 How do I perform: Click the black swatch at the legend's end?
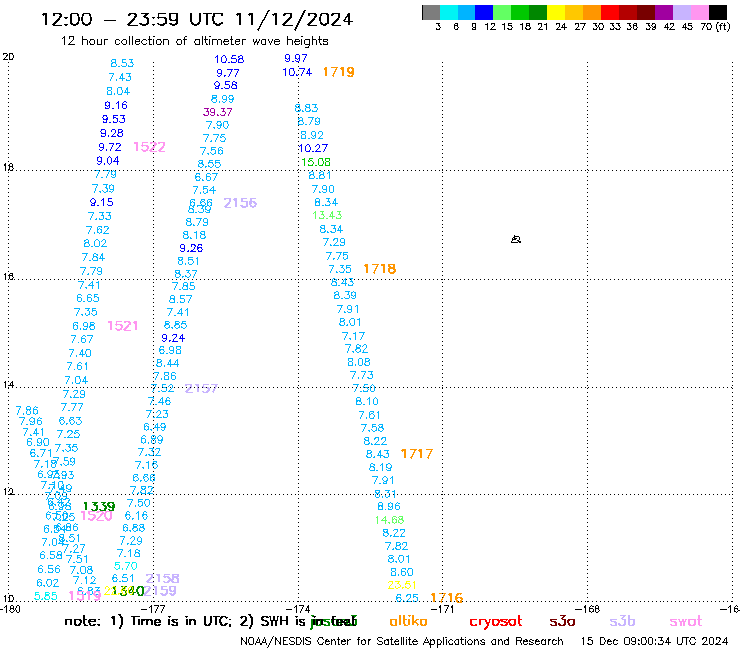pos(718,12)
